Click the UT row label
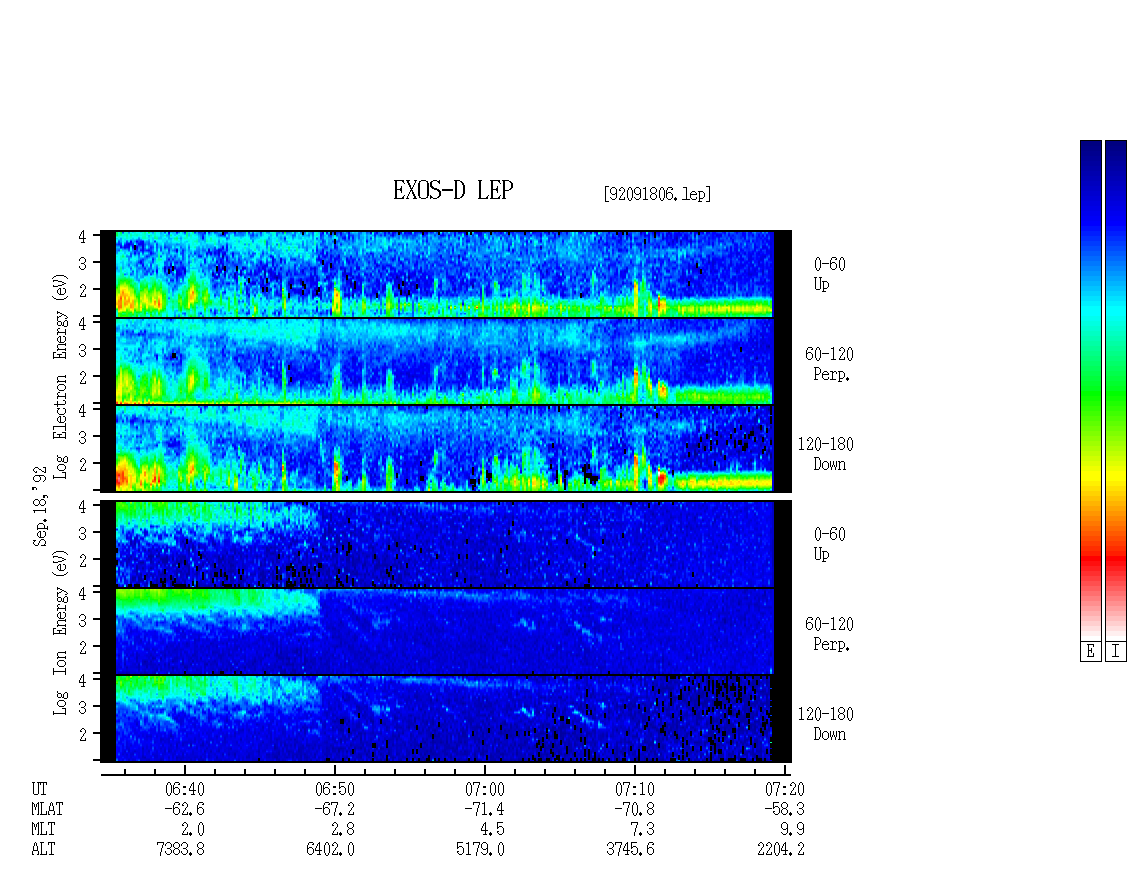The height and width of the screenshot is (875, 1130). 39,789
